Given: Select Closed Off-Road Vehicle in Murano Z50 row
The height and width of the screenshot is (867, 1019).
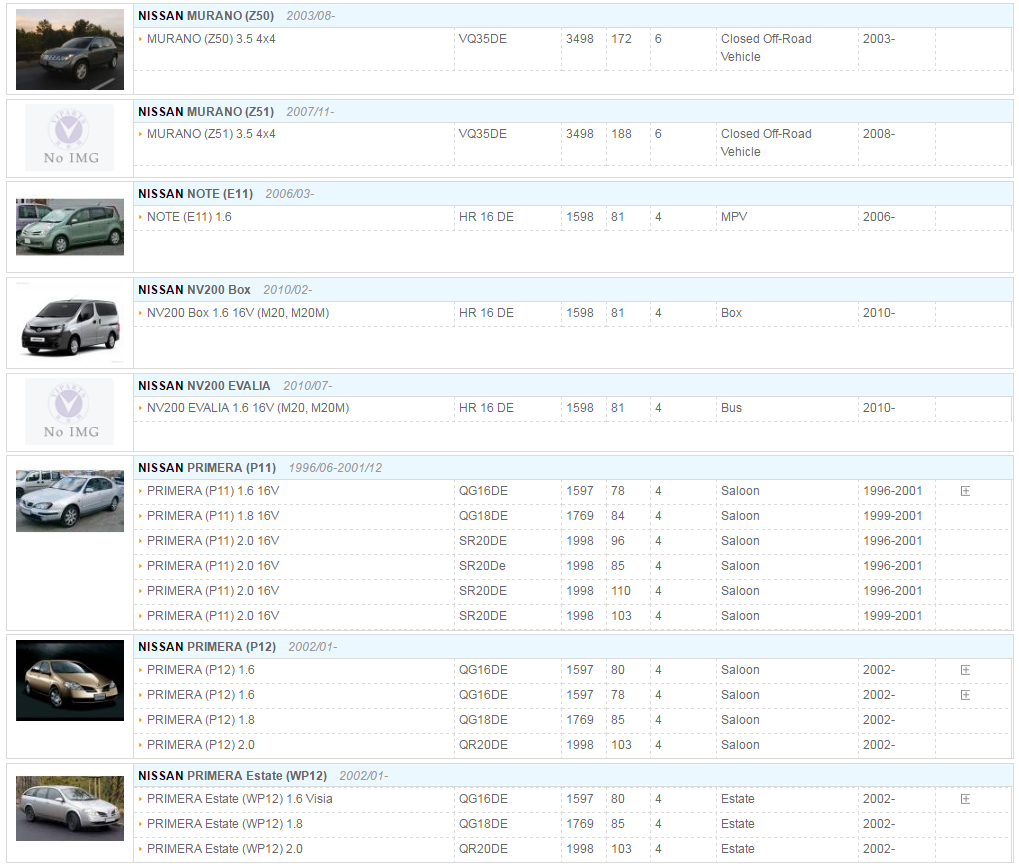Looking at the screenshot, I should tap(766, 48).
